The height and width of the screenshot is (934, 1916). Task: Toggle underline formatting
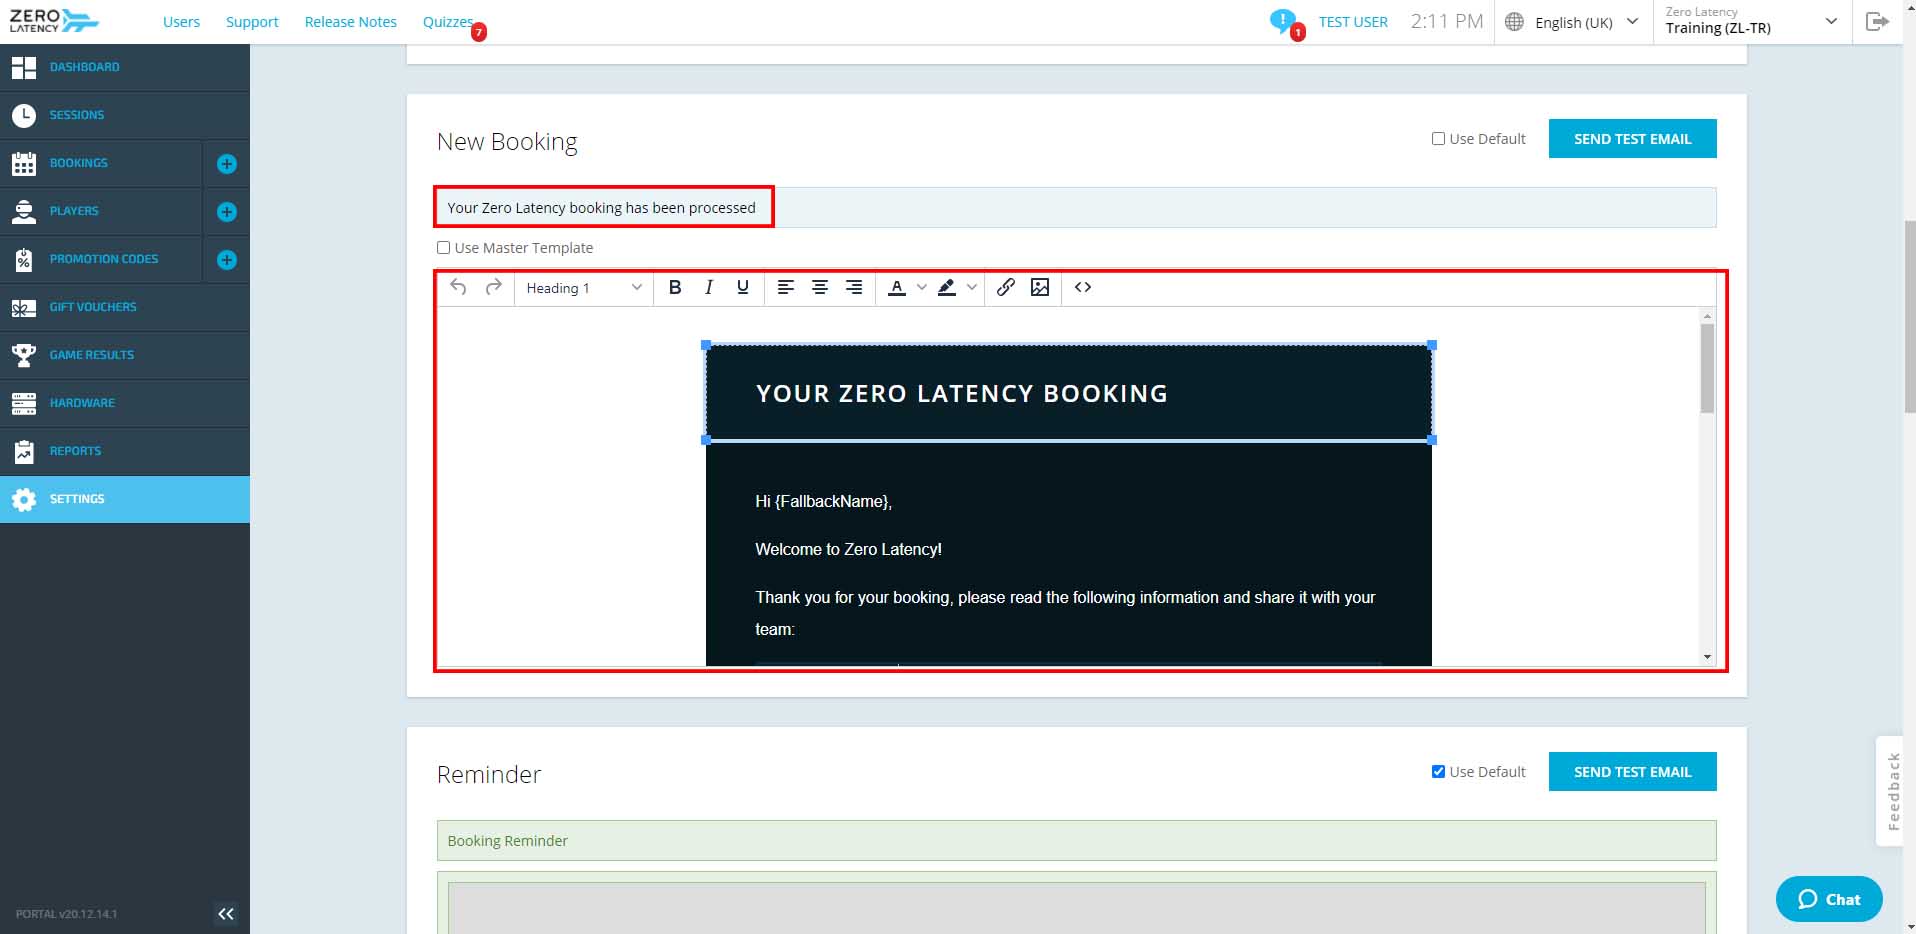[x=743, y=287]
